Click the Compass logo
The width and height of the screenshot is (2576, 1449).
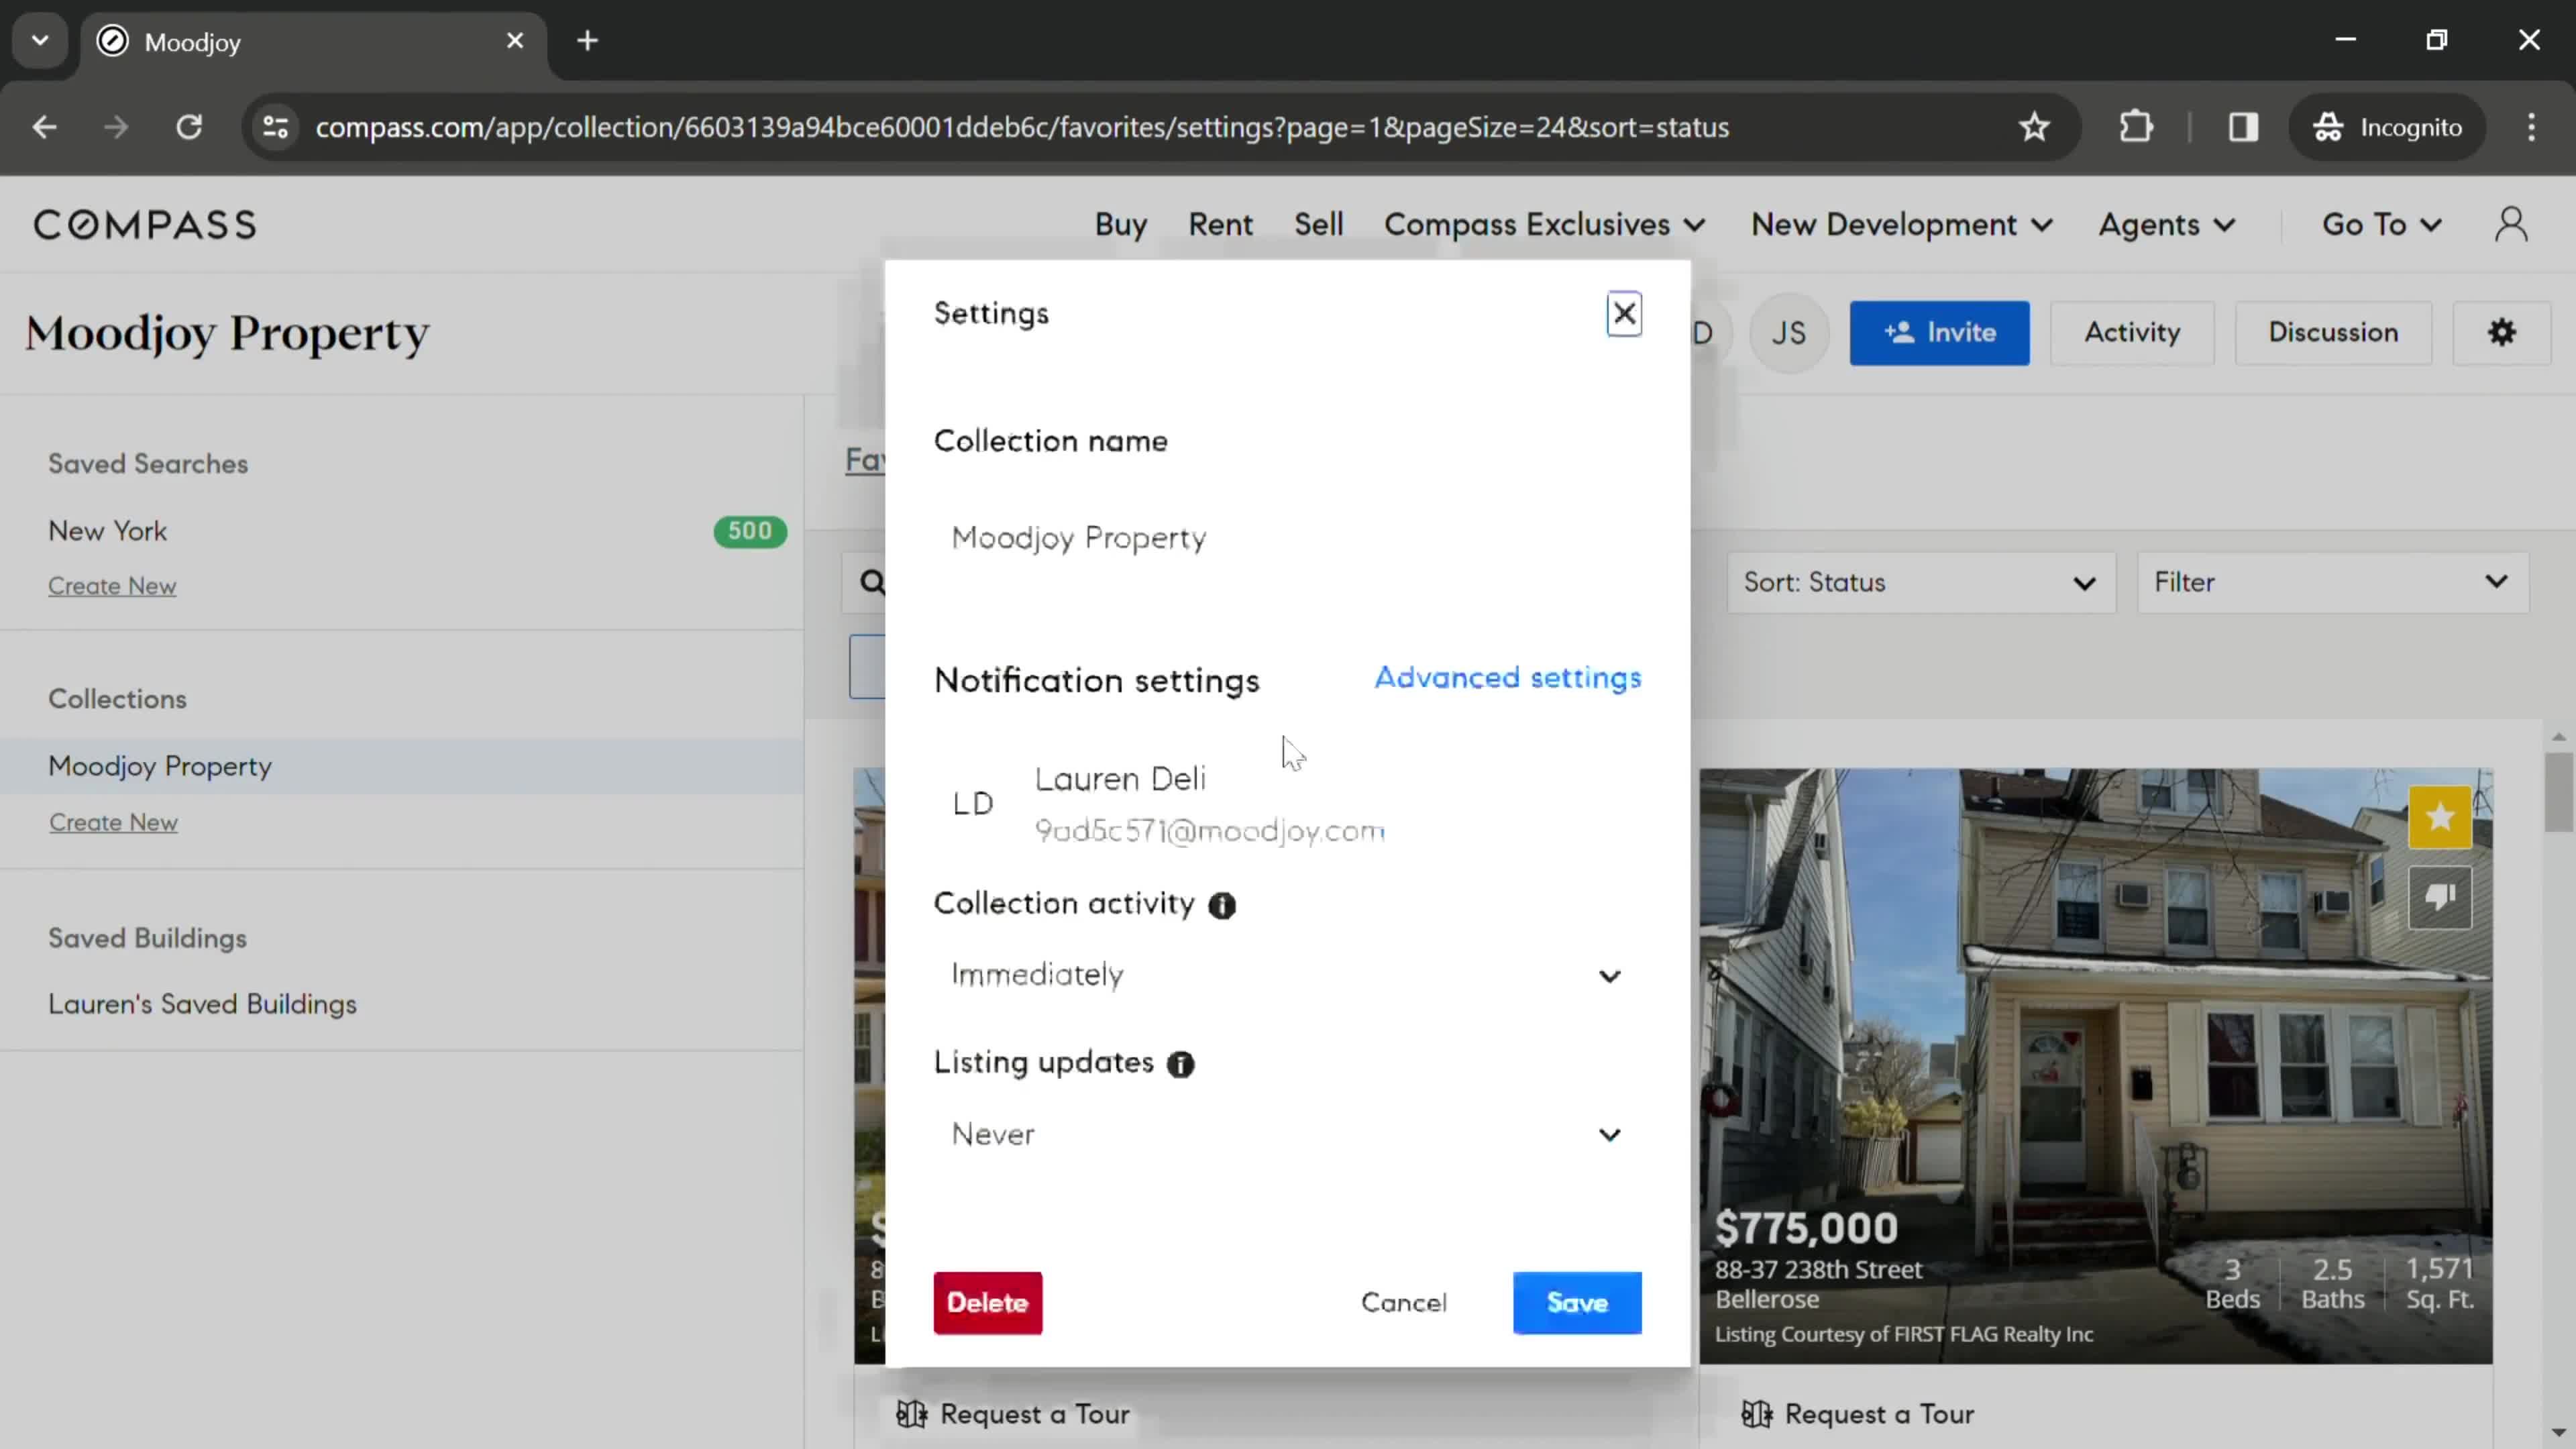coord(145,225)
